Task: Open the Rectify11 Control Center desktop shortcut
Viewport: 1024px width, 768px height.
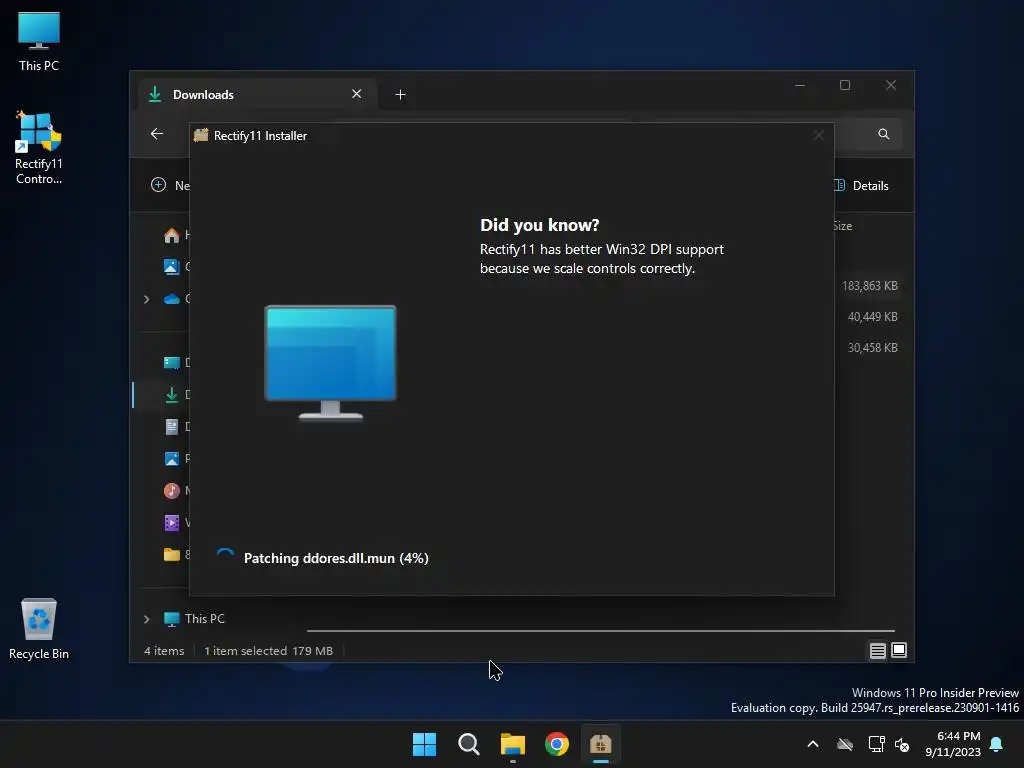Action: click(39, 148)
